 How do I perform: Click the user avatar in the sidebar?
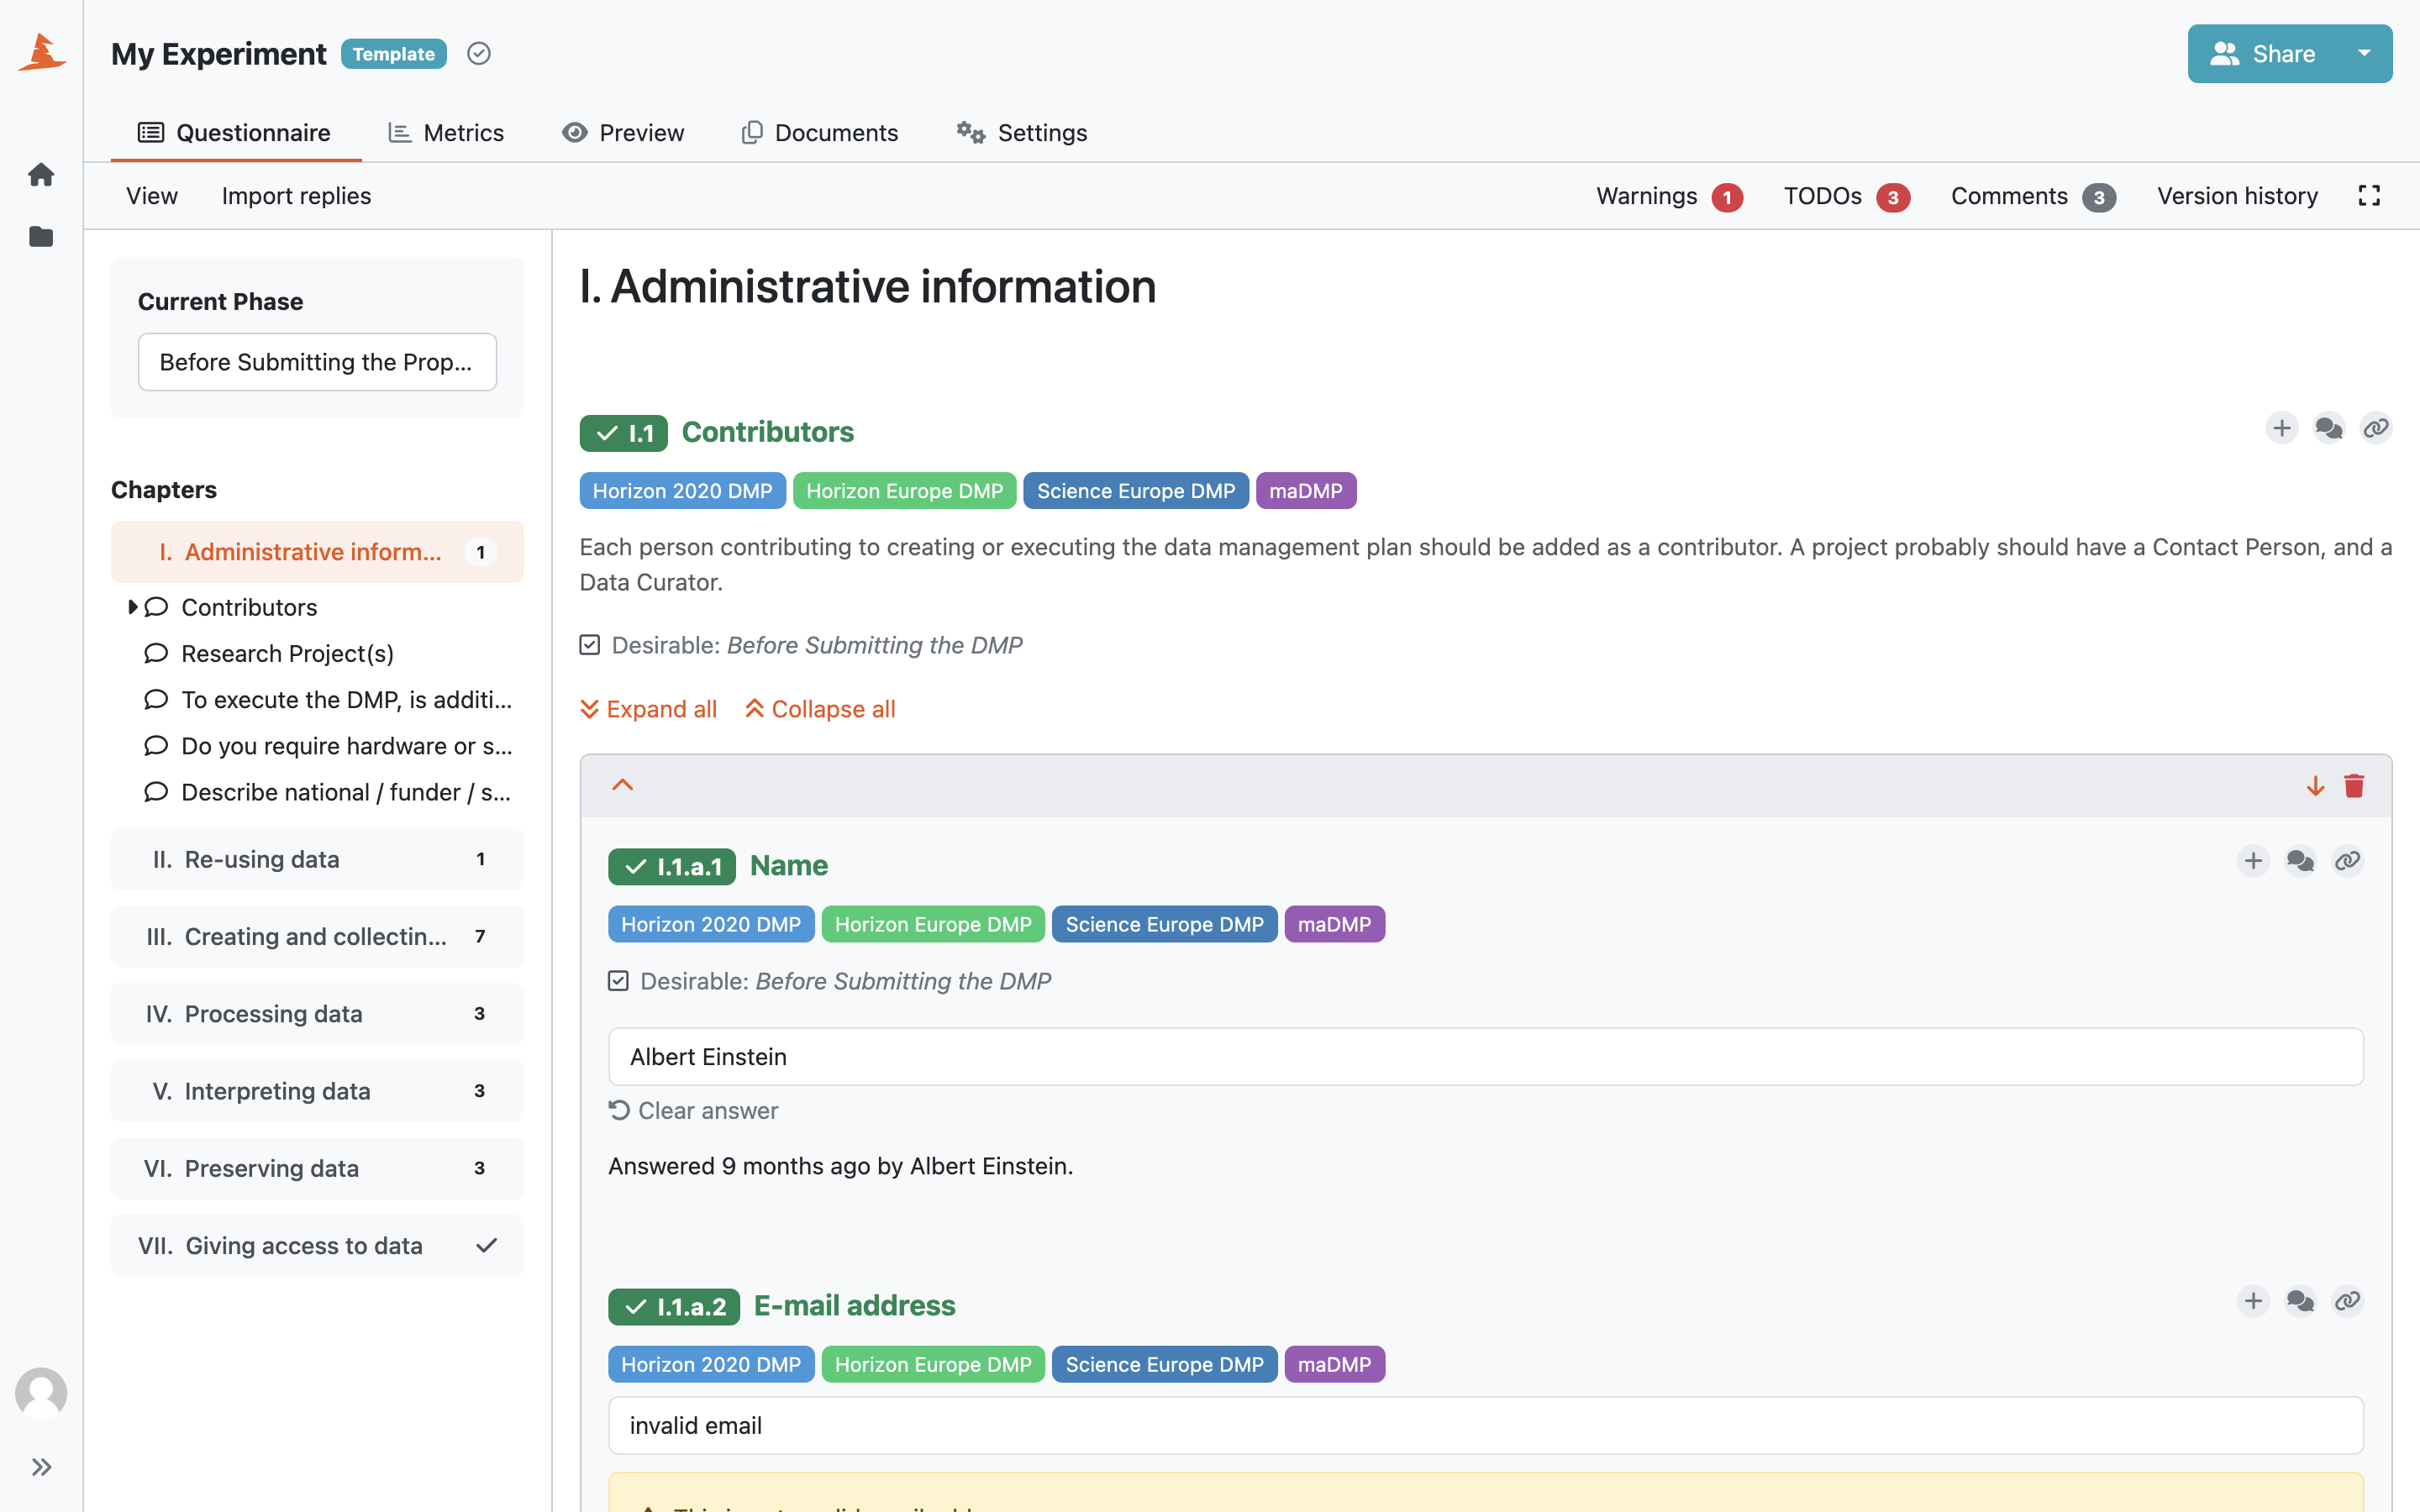coord(41,1393)
